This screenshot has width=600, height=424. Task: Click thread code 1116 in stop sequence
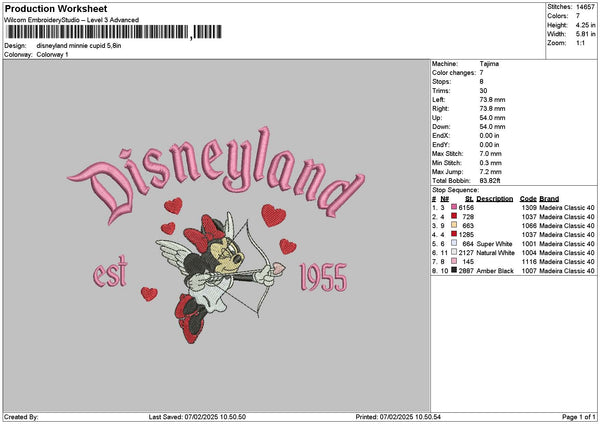tap(529, 261)
